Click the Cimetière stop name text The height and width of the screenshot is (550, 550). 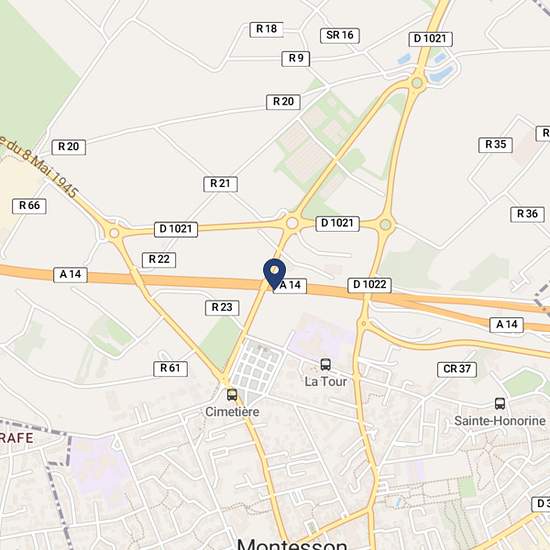pos(232,411)
